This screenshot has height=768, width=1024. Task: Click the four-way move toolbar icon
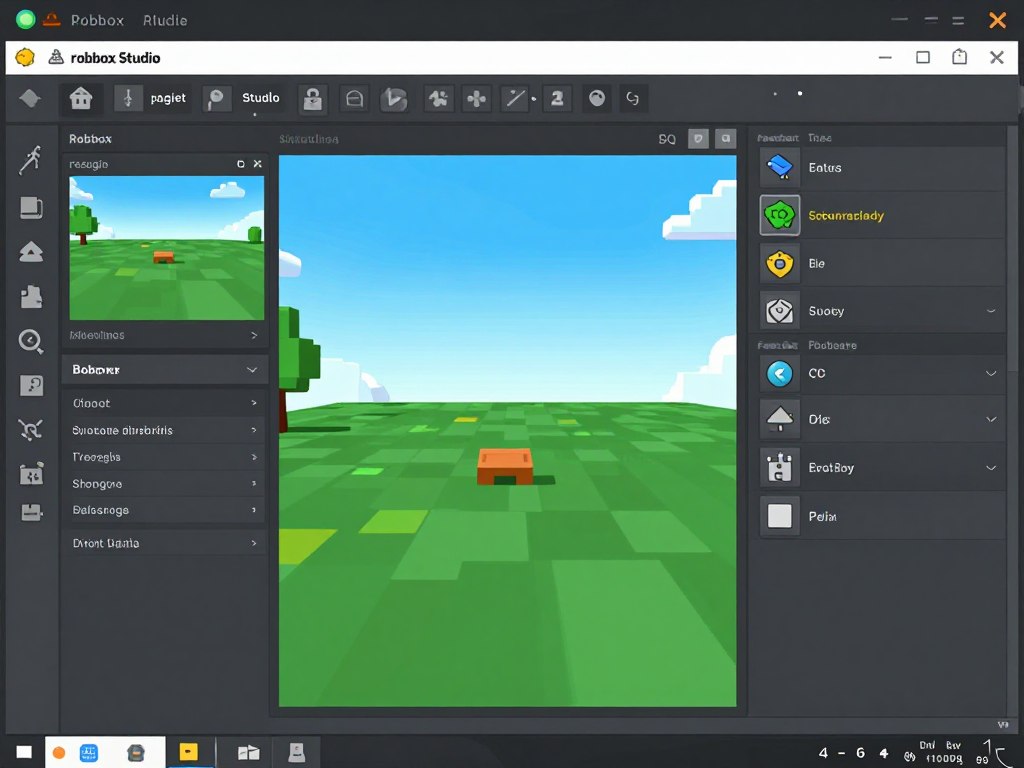(477, 99)
